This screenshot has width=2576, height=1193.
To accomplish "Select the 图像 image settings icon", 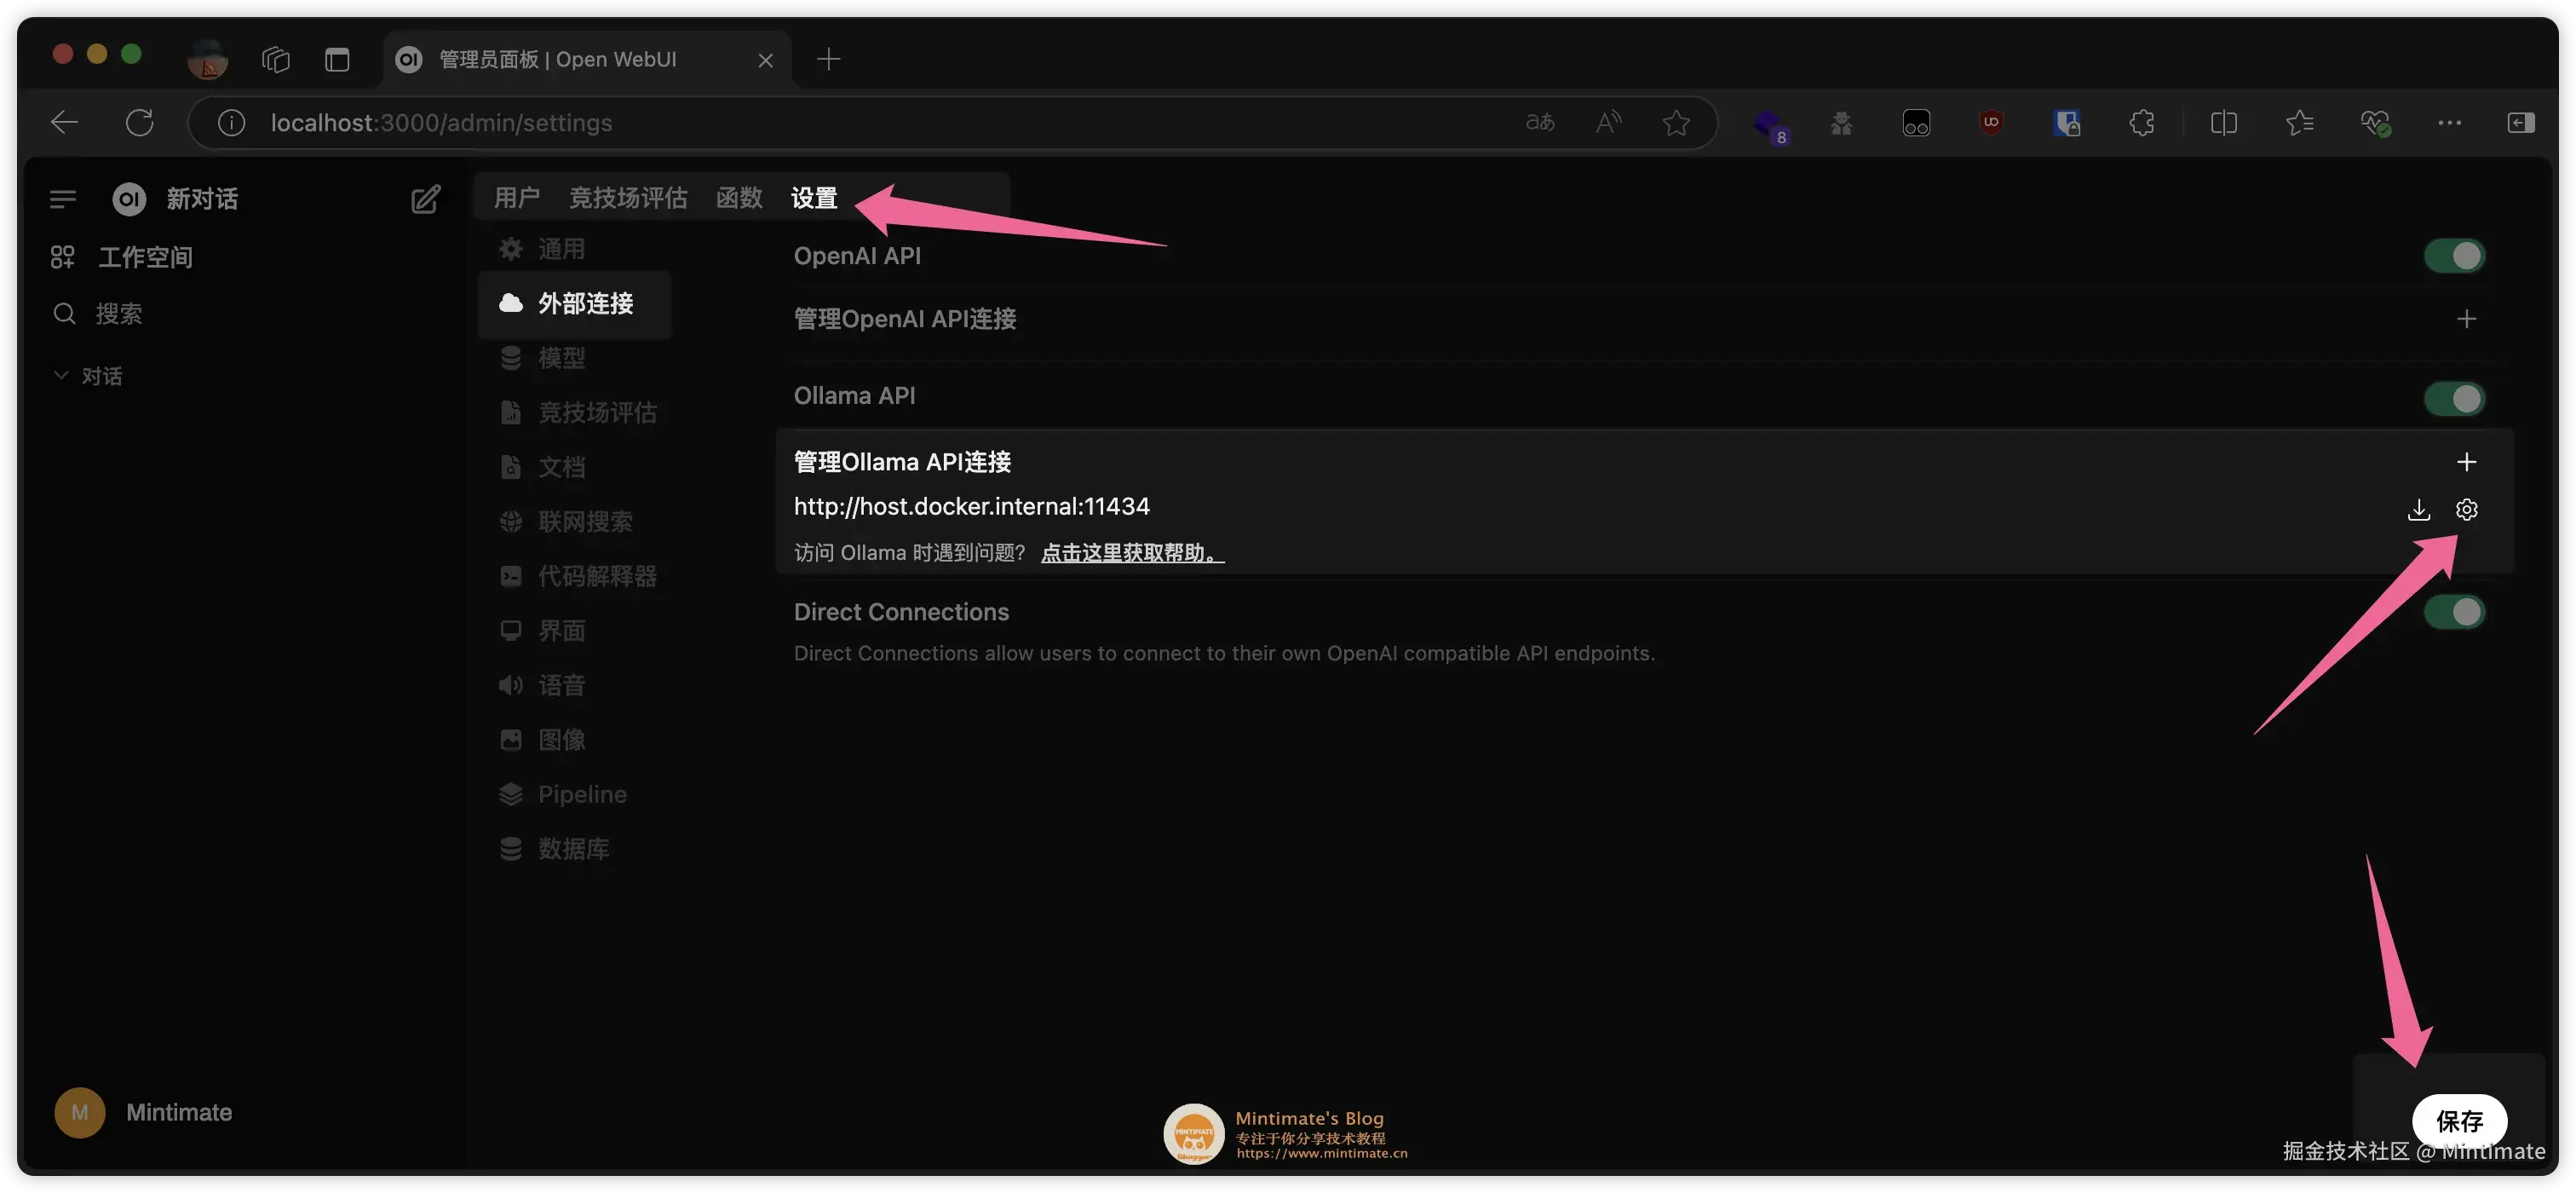I will (x=511, y=740).
